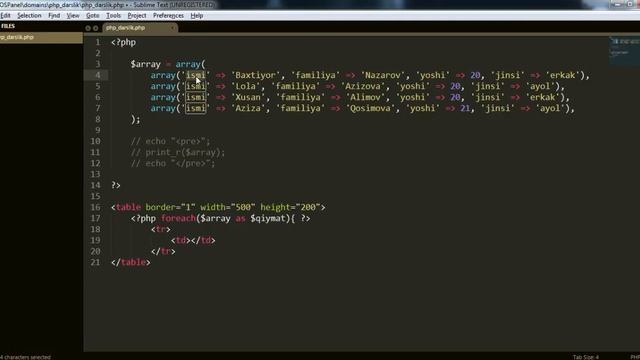Open the View menu
Viewport: 640px width, 360px height.
[x=73, y=16]
